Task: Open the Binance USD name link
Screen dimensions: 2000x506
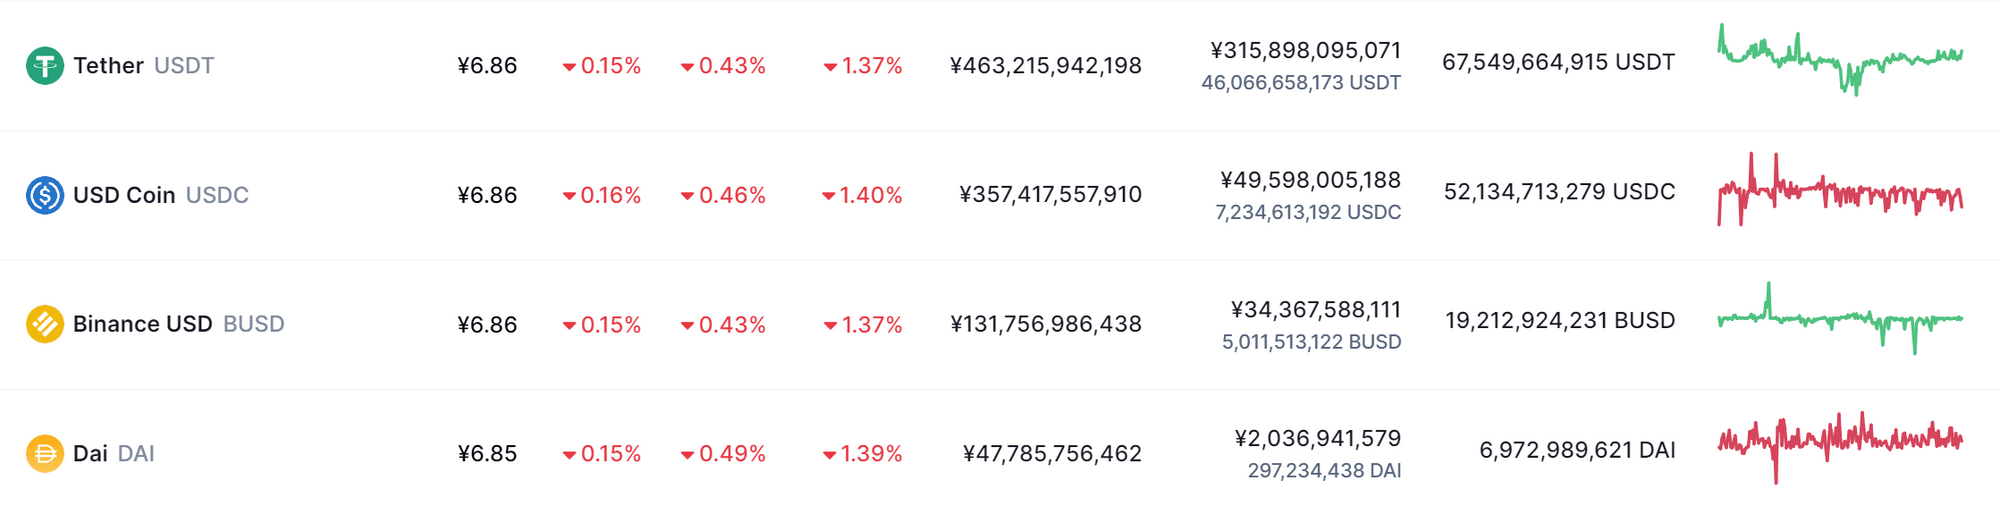Action: 142,324
